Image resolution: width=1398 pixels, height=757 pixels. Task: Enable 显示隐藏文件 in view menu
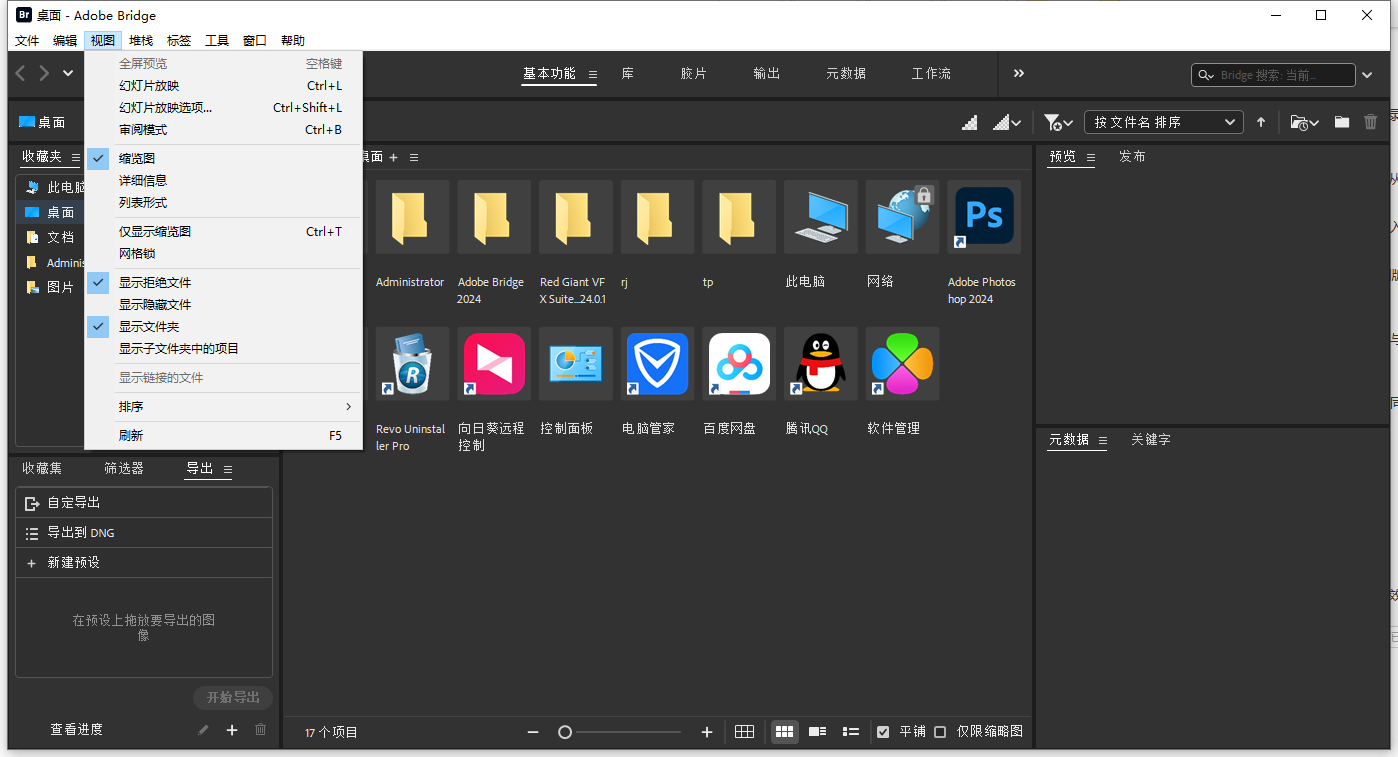point(154,303)
